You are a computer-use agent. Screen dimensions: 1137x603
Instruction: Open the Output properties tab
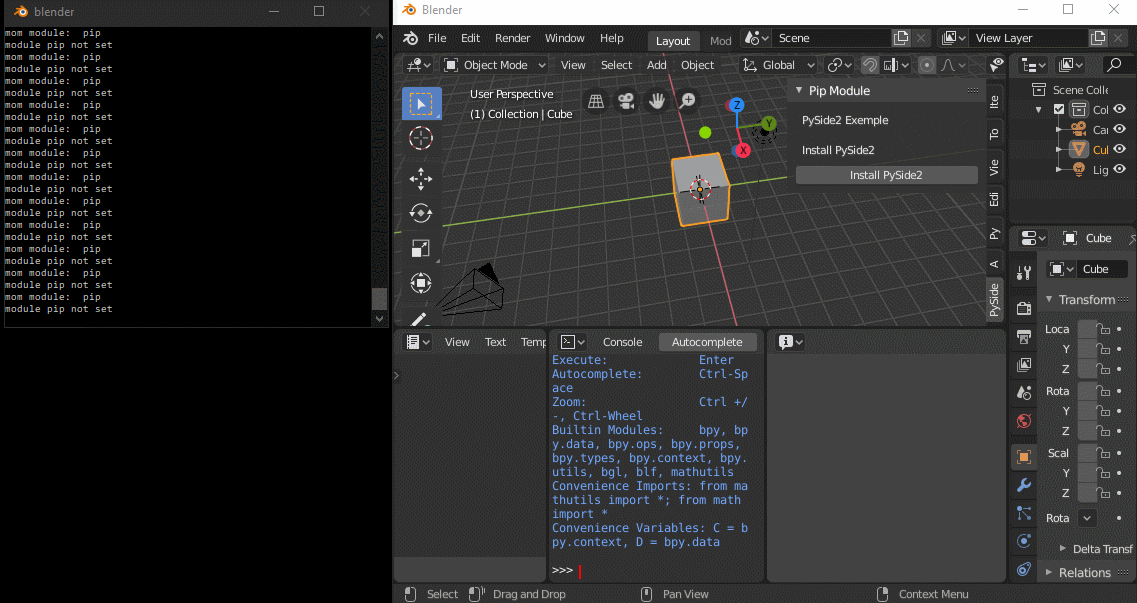[x=1024, y=337]
